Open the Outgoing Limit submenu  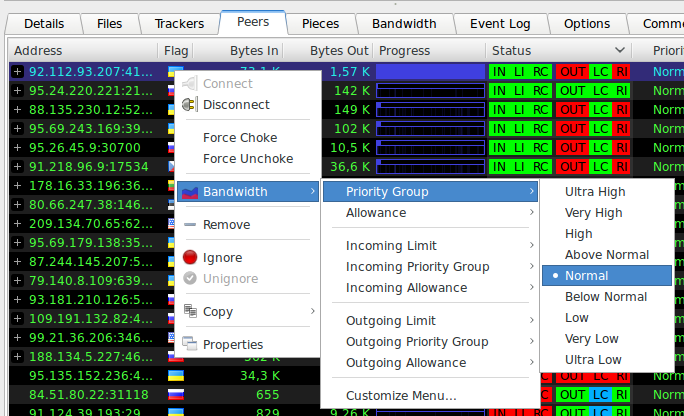click(430, 321)
